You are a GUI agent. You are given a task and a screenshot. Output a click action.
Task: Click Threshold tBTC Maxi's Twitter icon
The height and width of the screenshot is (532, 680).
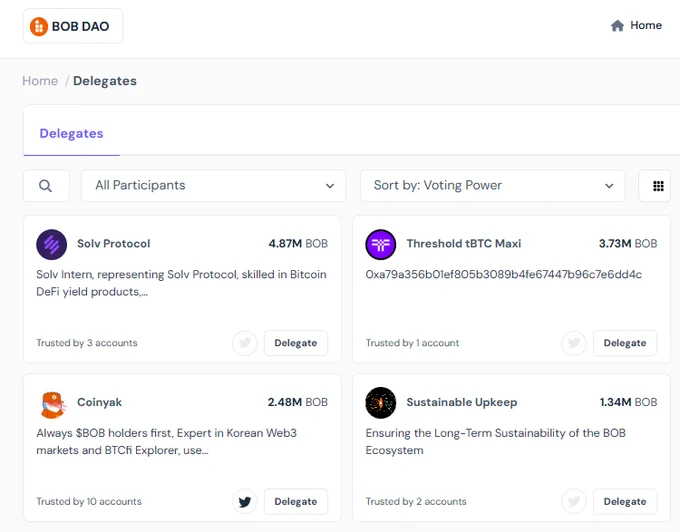(574, 343)
